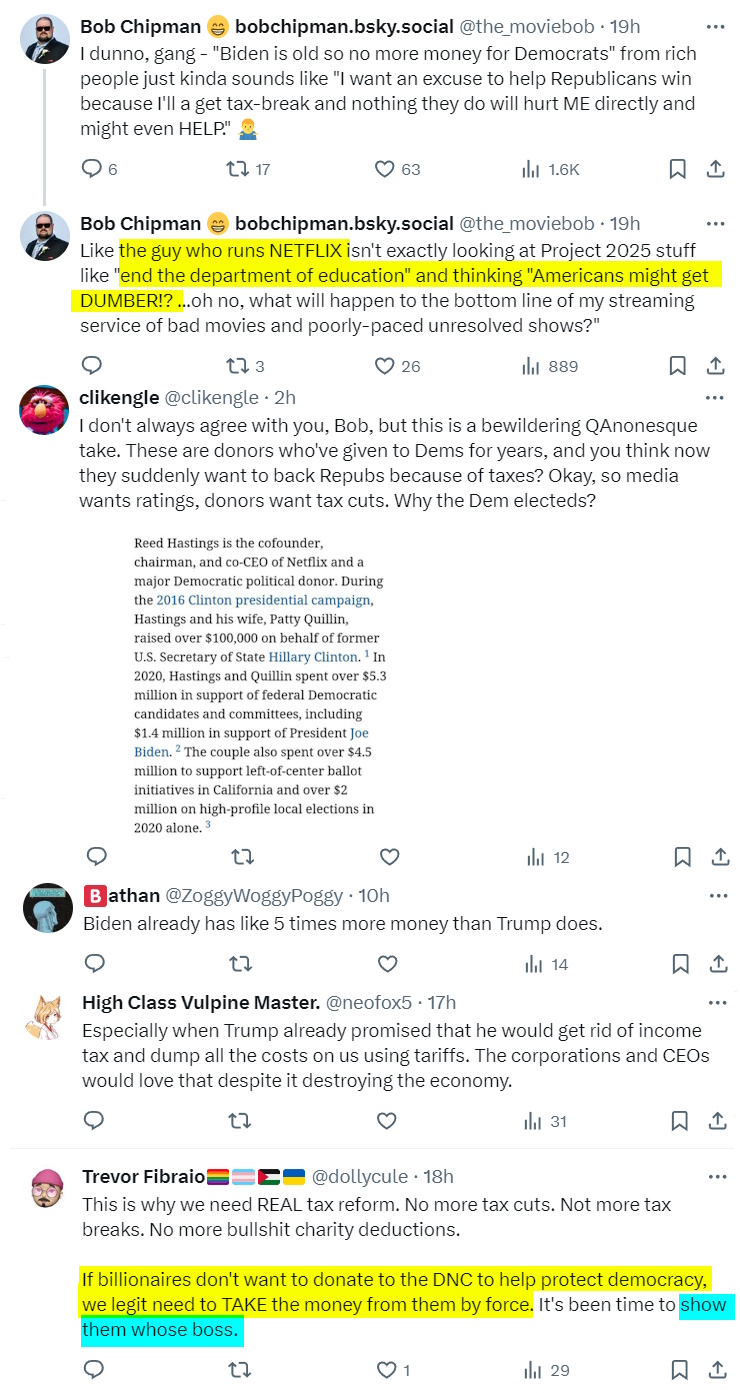
Task: Open more options on clikengle's tweet
Action: pyautogui.click(x=714, y=398)
